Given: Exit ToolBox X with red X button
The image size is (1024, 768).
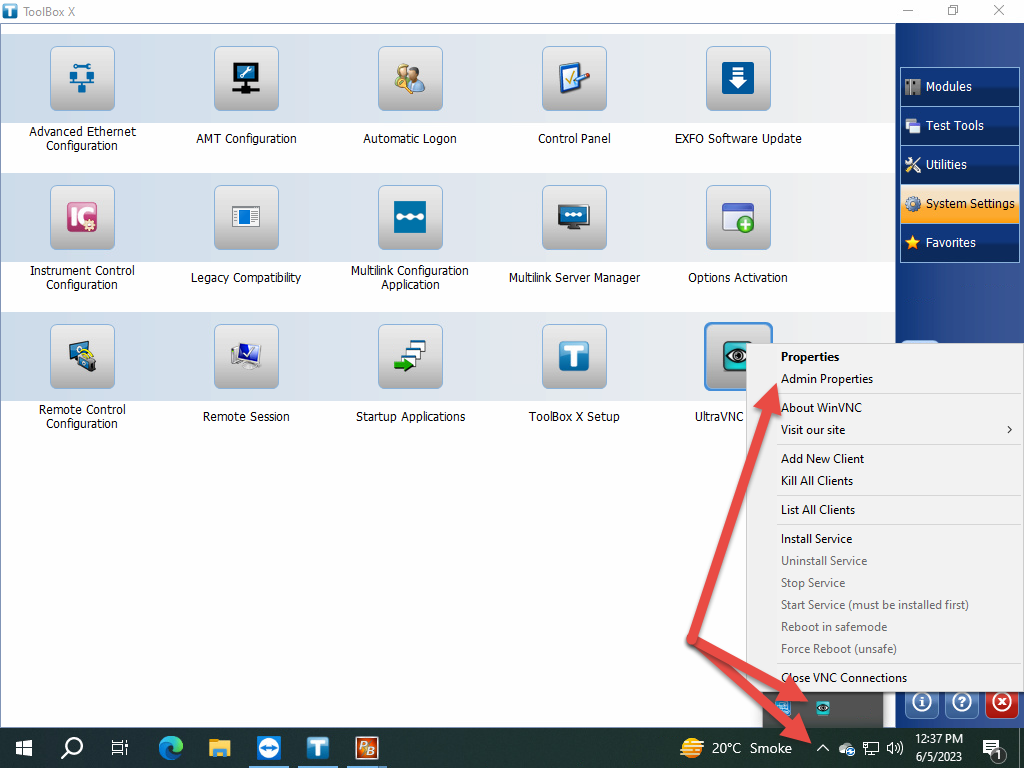Looking at the screenshot, I should tap(1002, 703).
